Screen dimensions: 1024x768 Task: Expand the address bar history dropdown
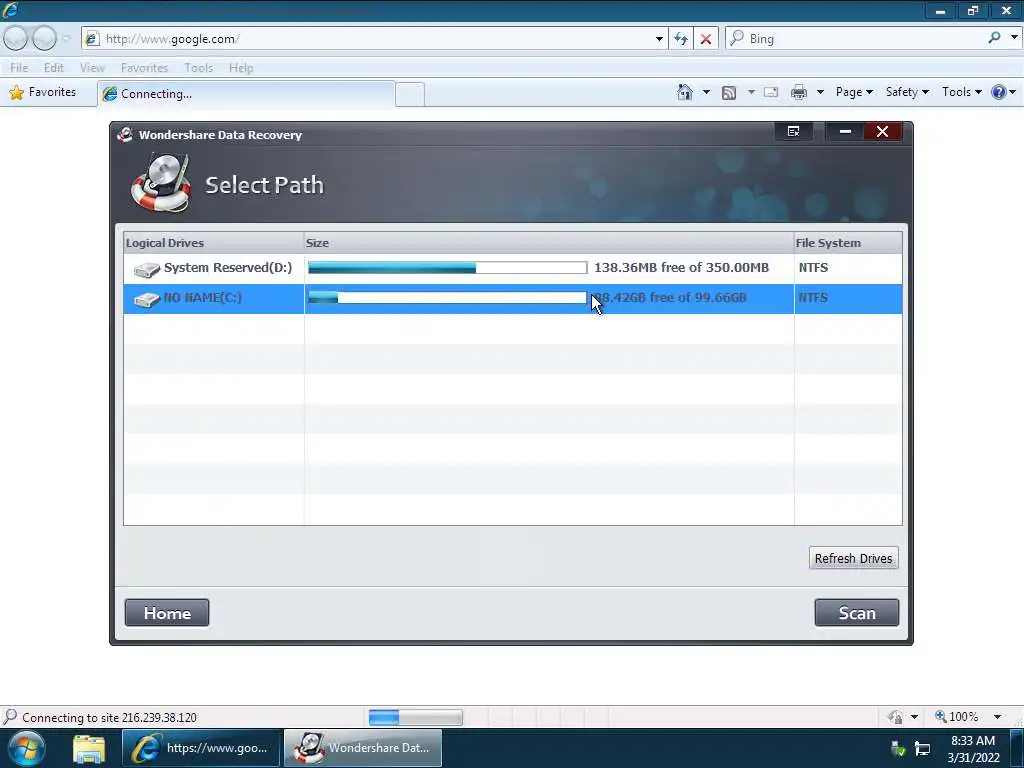[x=659, y=39]
